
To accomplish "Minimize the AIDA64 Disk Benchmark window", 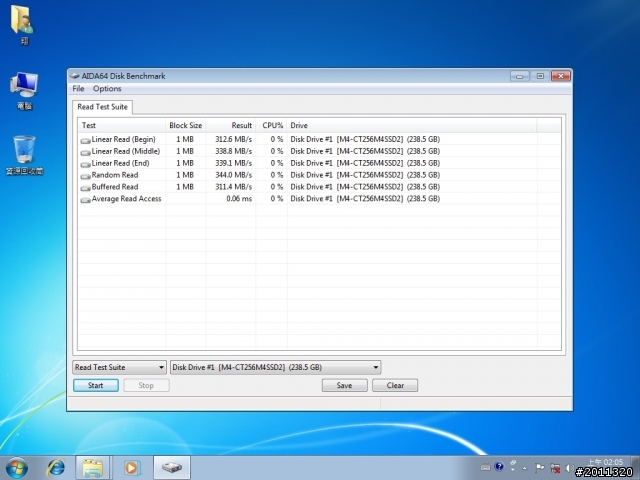I will [520, 76].
